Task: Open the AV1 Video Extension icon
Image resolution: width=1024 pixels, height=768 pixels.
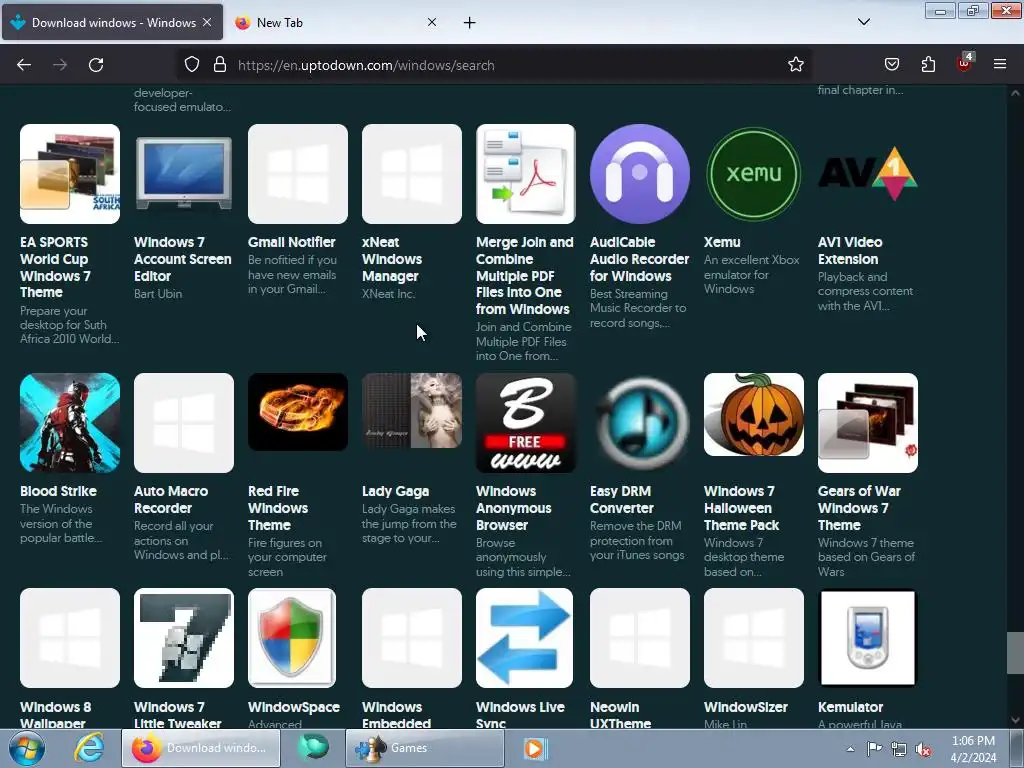Action: (867, 174)
